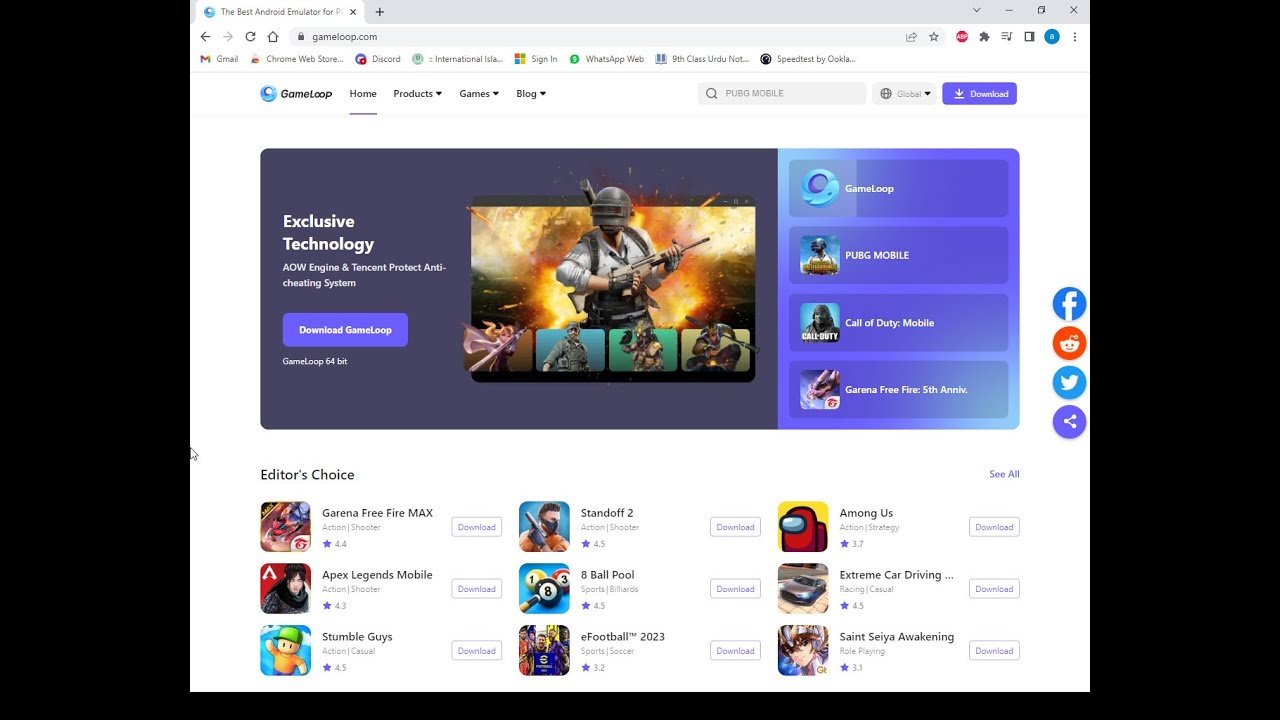
Task: Select PUBG MOBILE carousel tab
Action: pyautogui.click(x=898, y=255)
